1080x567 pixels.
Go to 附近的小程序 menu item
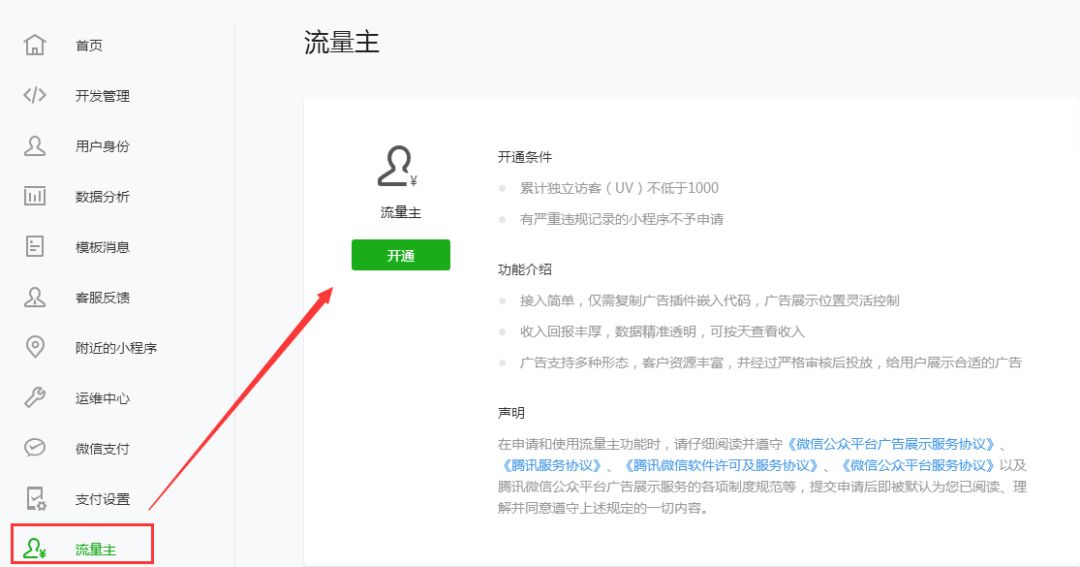(116, 348)
